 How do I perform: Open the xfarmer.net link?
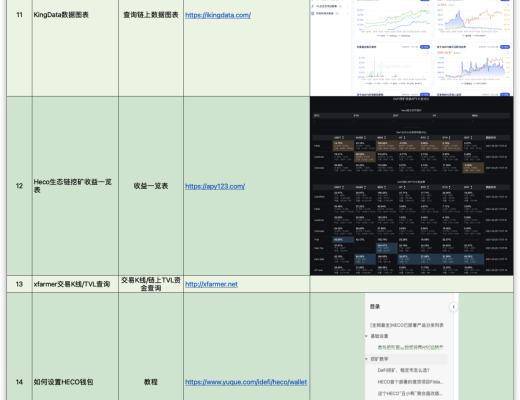[211, 284]
